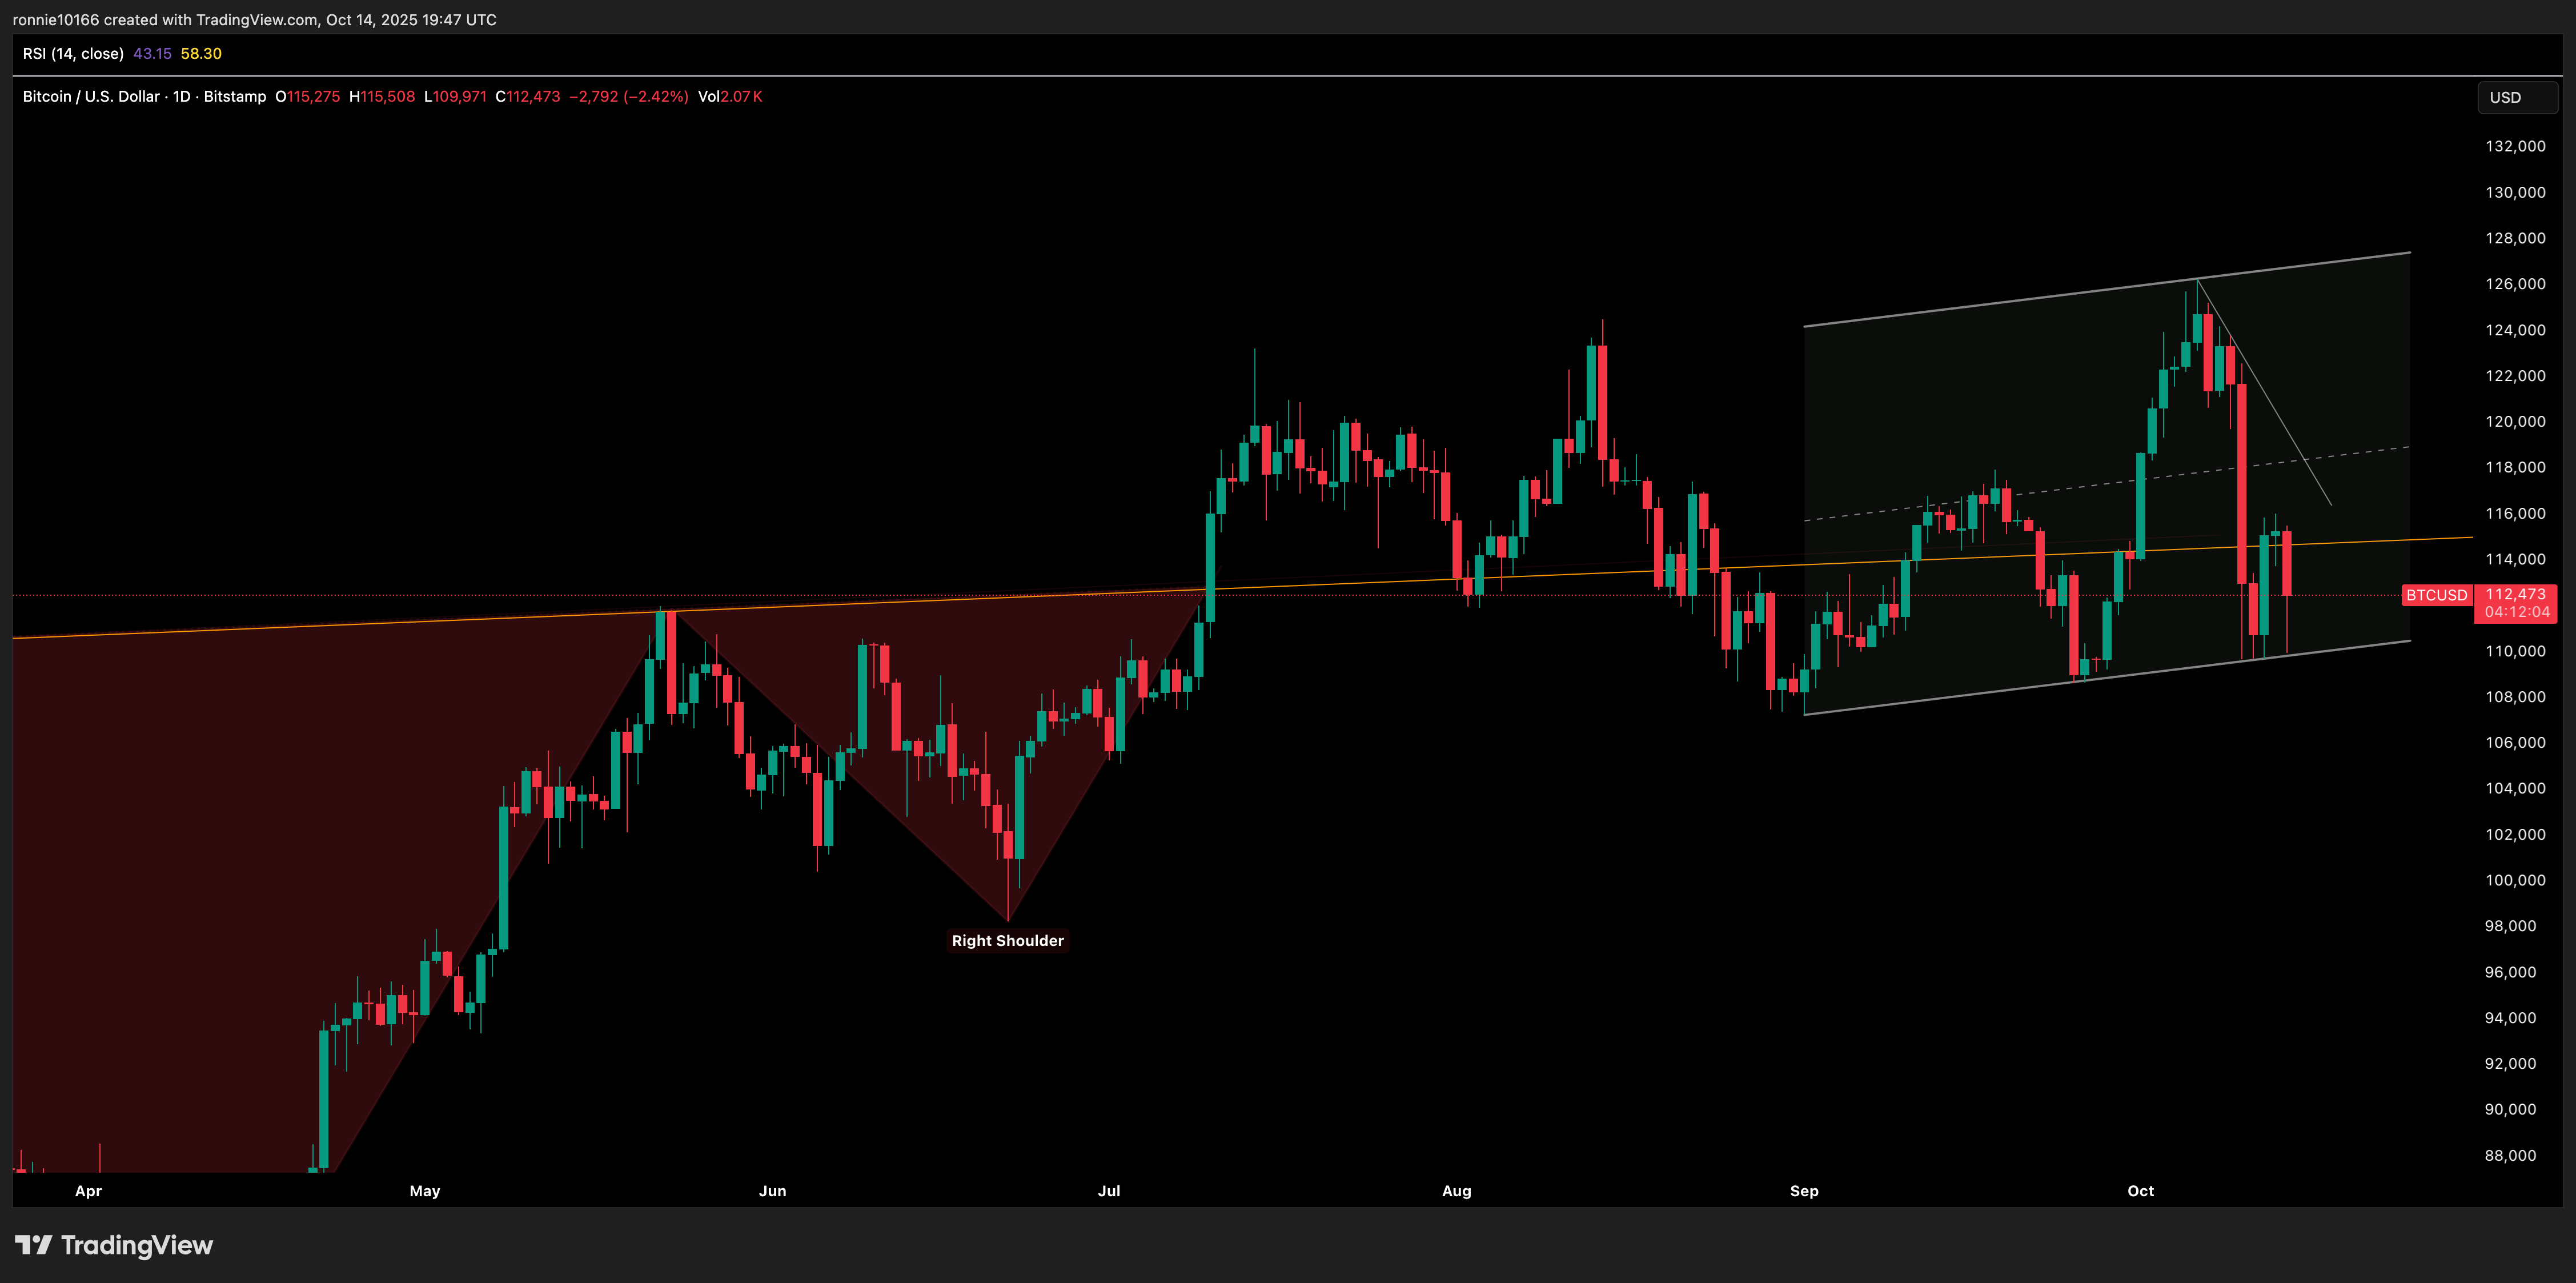Click the 1D interval in chart legend
Viewport: 2576px width, 1283px height.
point(181,97)
